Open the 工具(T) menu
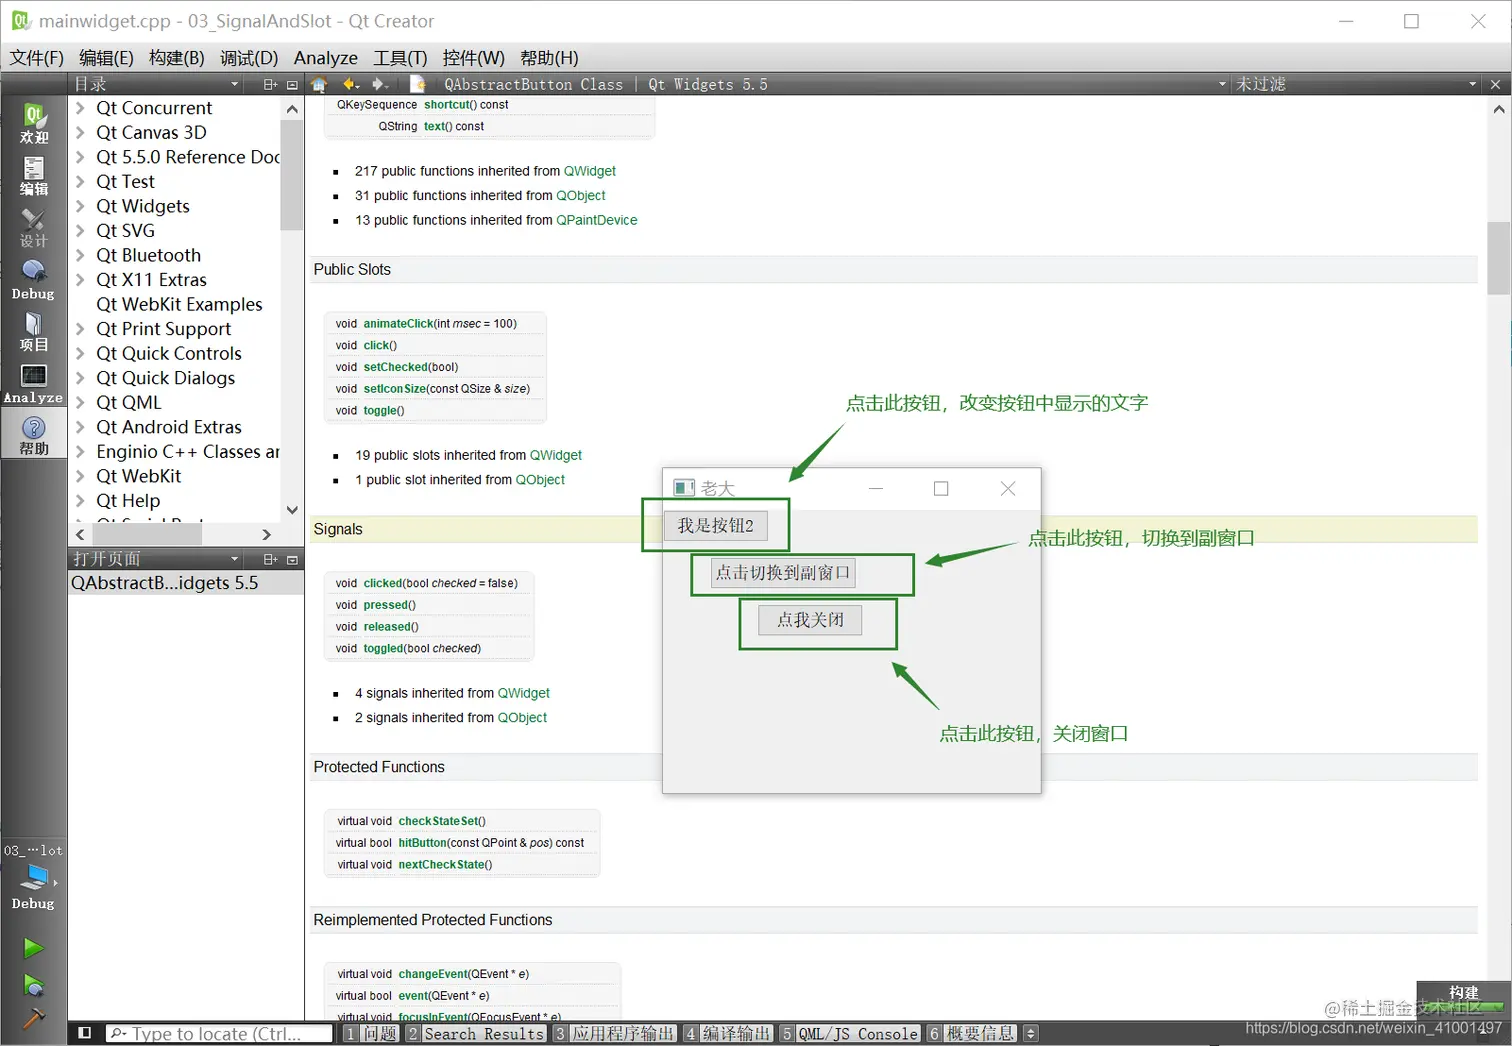 [400, 58]
